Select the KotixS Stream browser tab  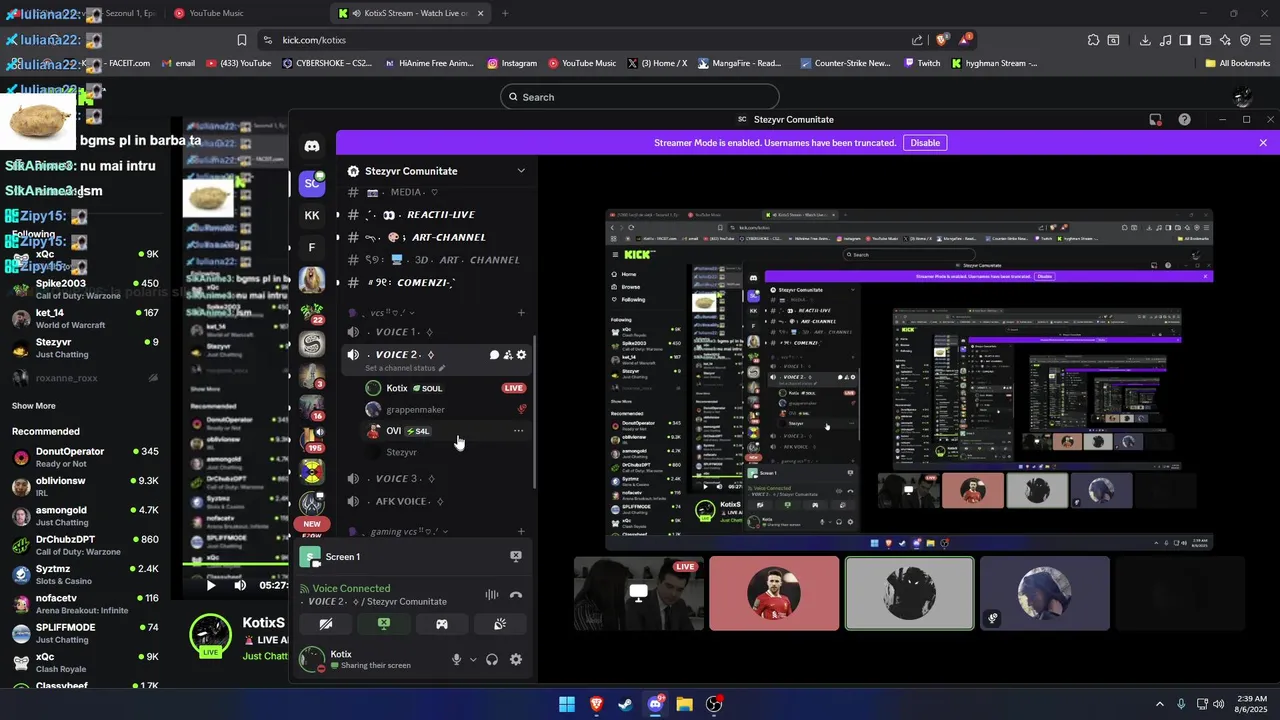coord(411,13)
